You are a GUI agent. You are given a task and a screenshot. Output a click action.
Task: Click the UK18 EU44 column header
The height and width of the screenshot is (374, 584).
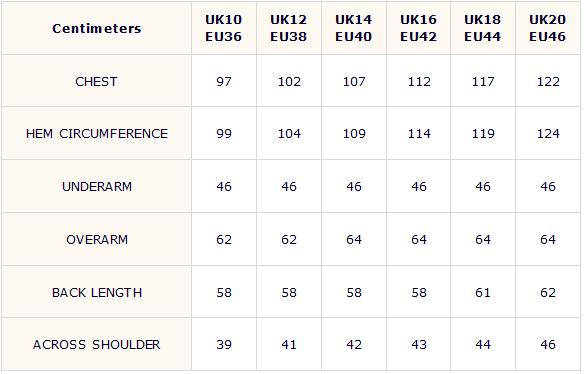coord(483,28)
